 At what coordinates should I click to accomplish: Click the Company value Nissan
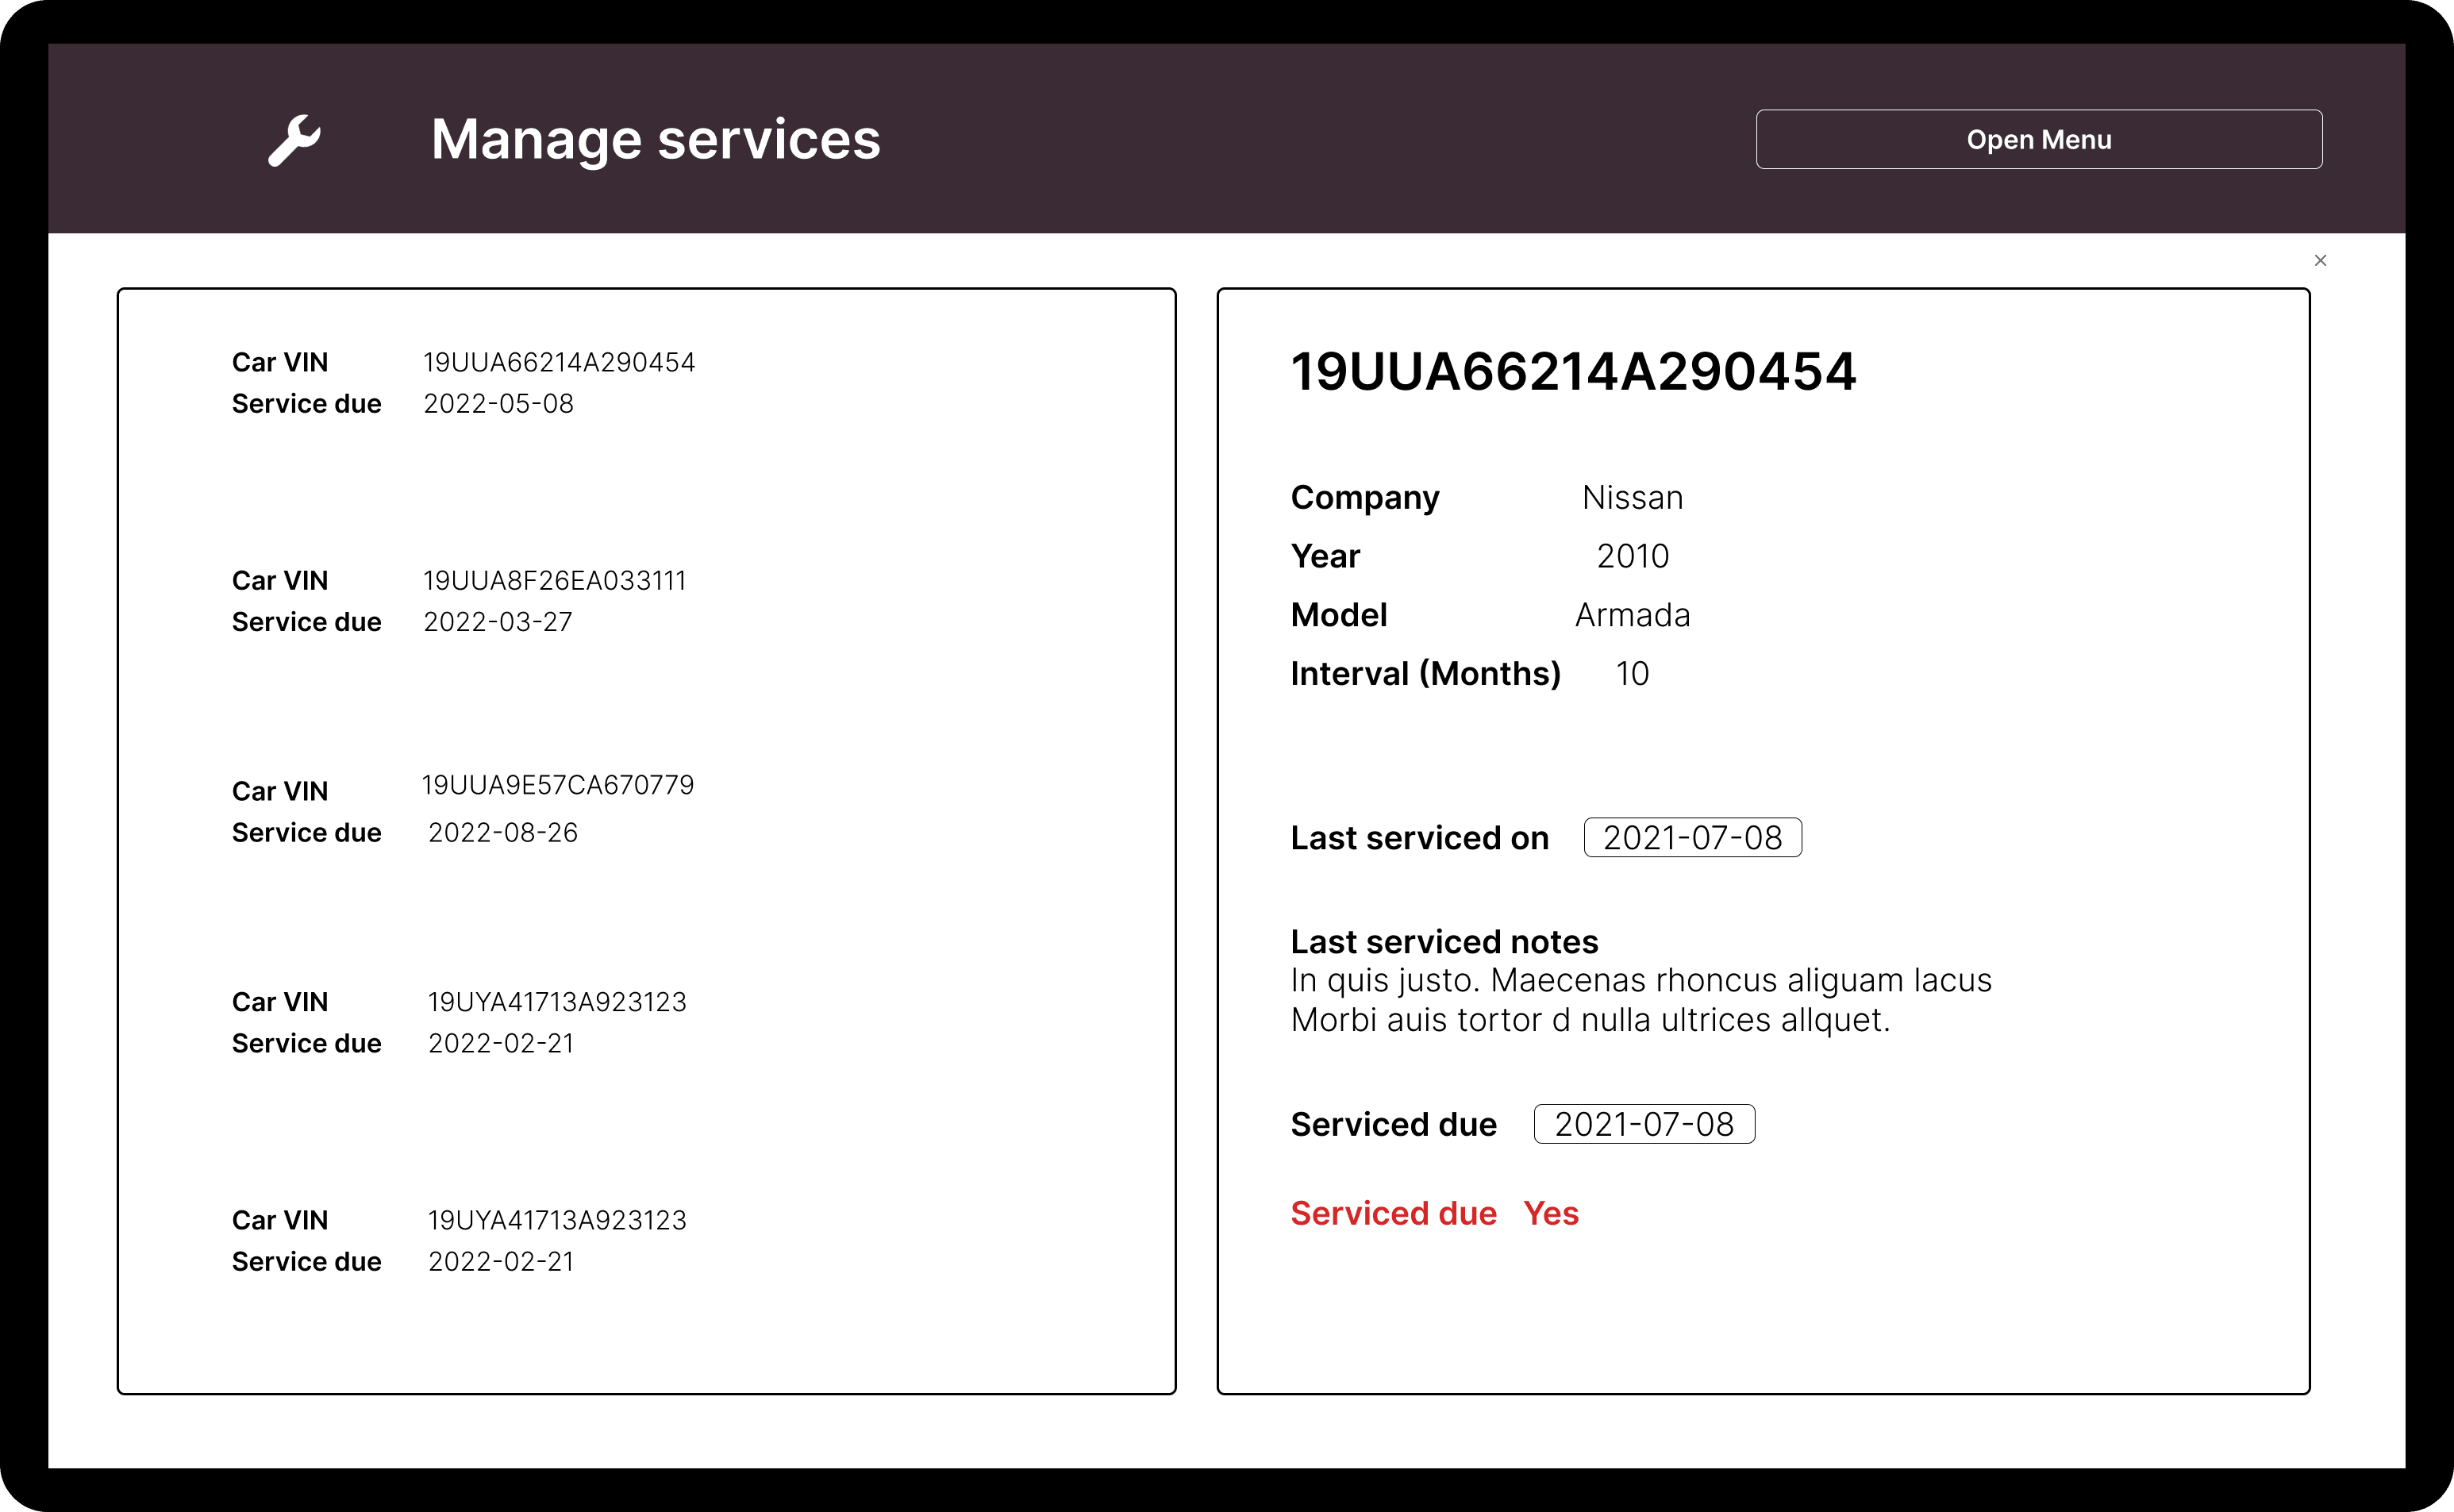(1632, 497)
